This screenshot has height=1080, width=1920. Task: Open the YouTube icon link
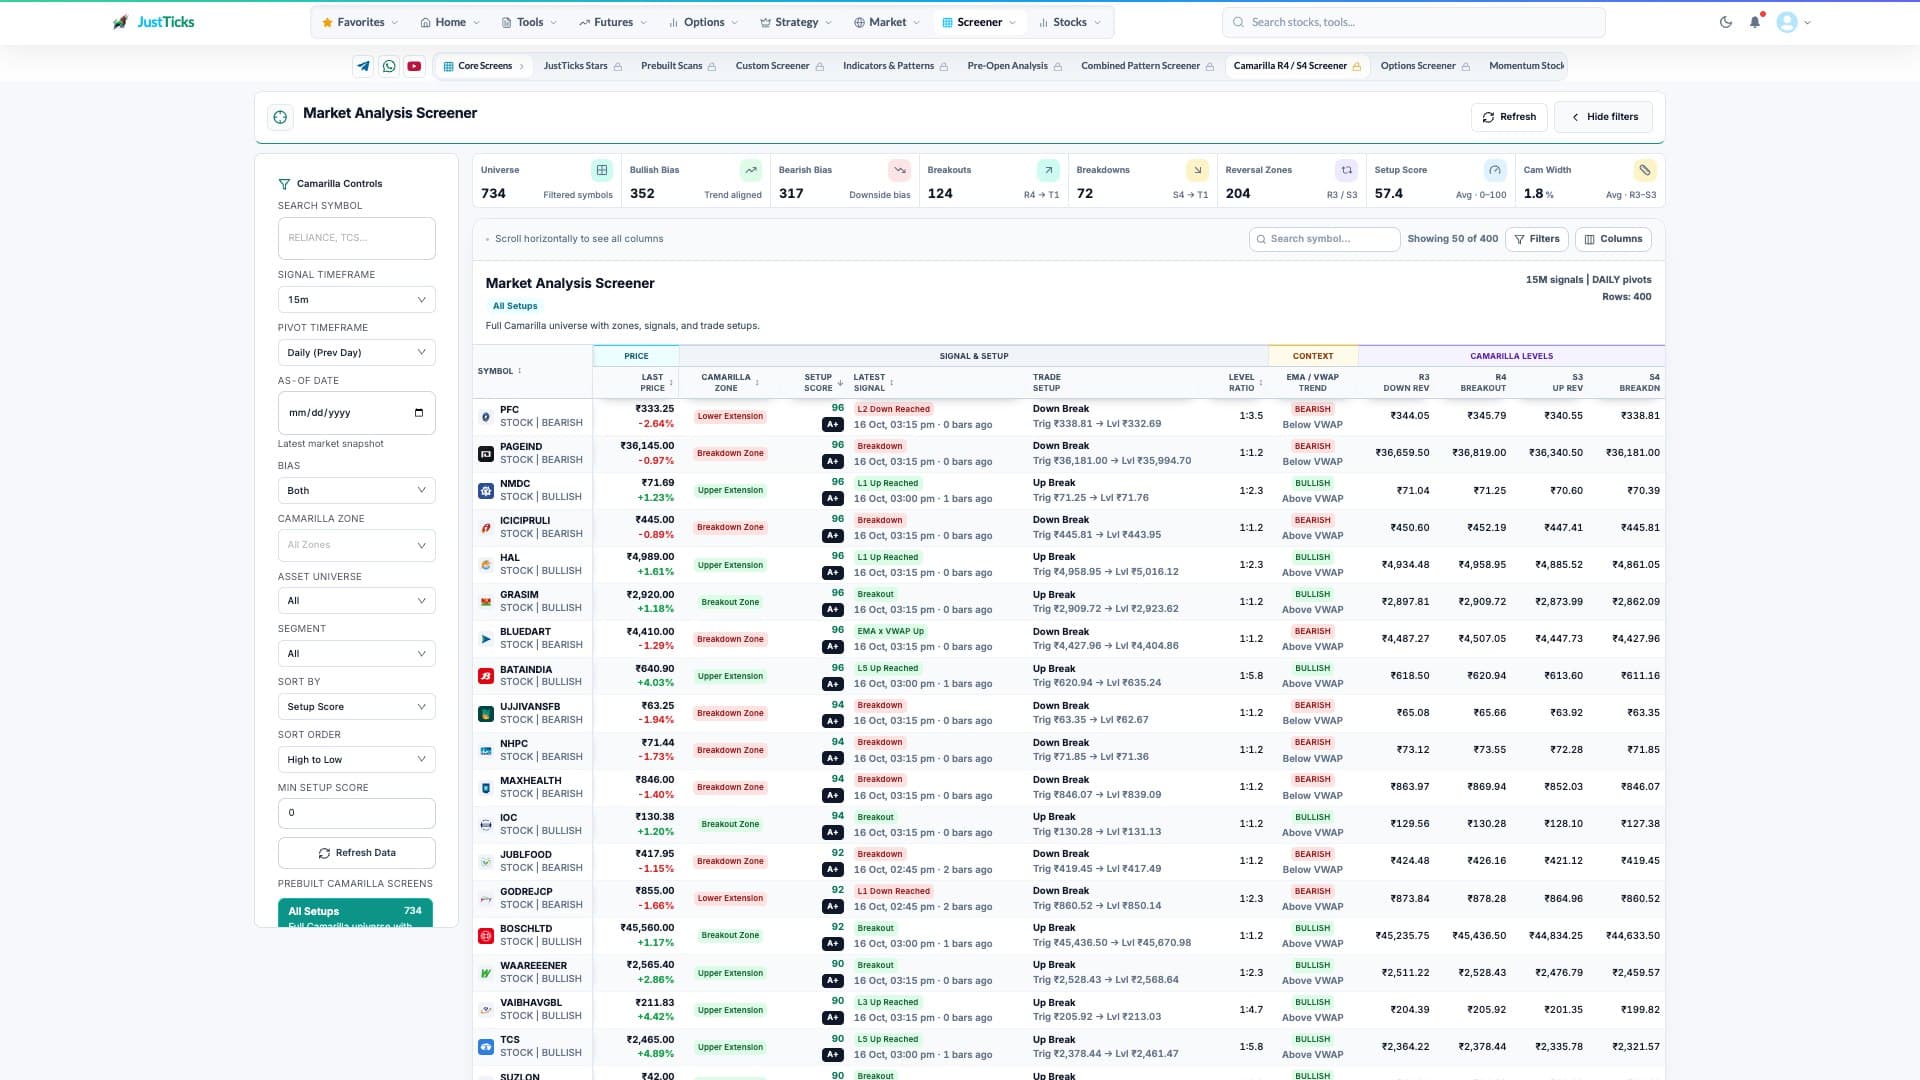tap(414, 66)
